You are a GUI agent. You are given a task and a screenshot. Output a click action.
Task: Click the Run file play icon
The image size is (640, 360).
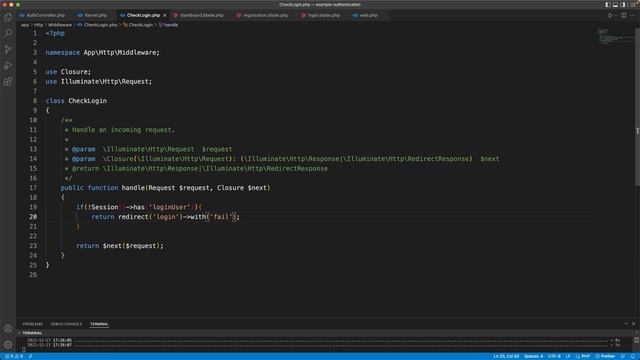coord(610,16)
